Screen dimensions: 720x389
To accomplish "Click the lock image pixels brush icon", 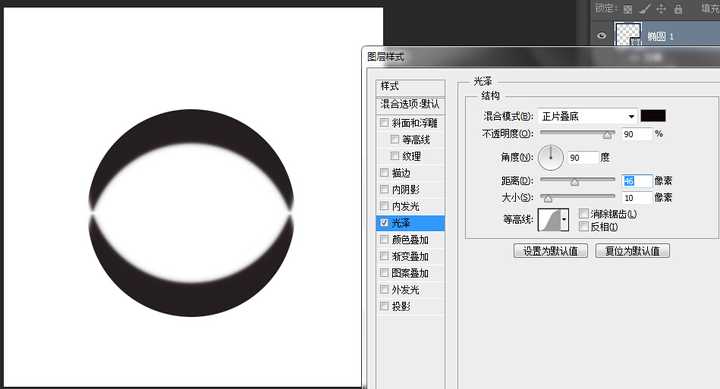I will point(645,9).
